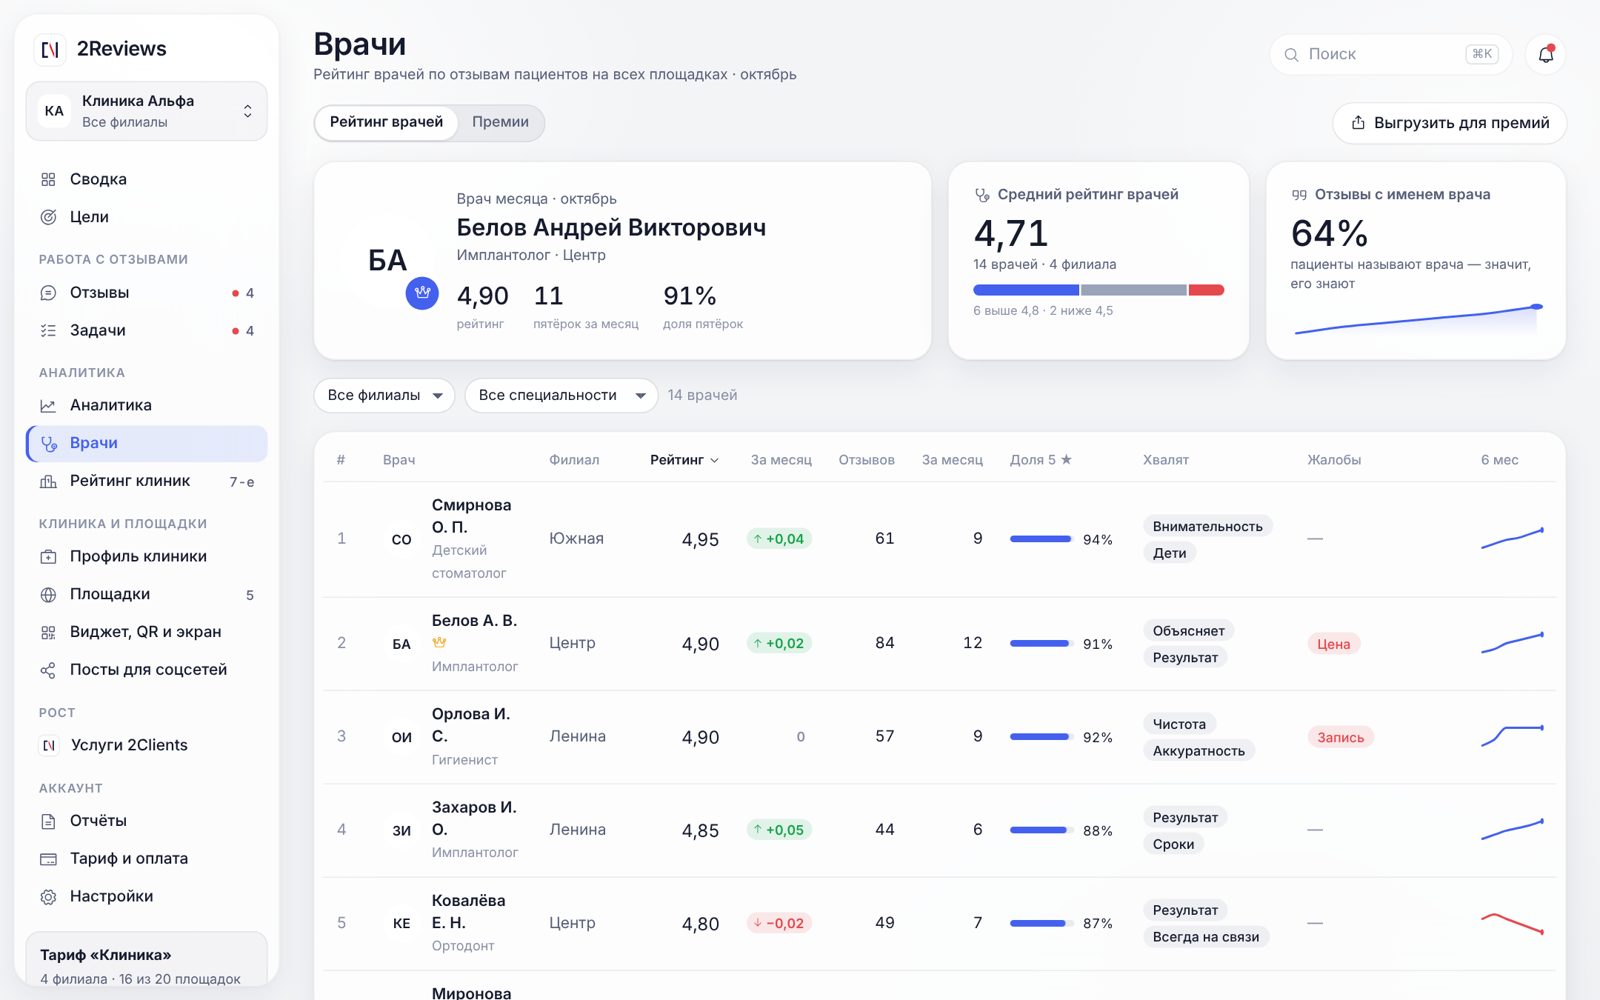
Task: Click the star icon in Доля 5 header
Action: coord(1066,460)
